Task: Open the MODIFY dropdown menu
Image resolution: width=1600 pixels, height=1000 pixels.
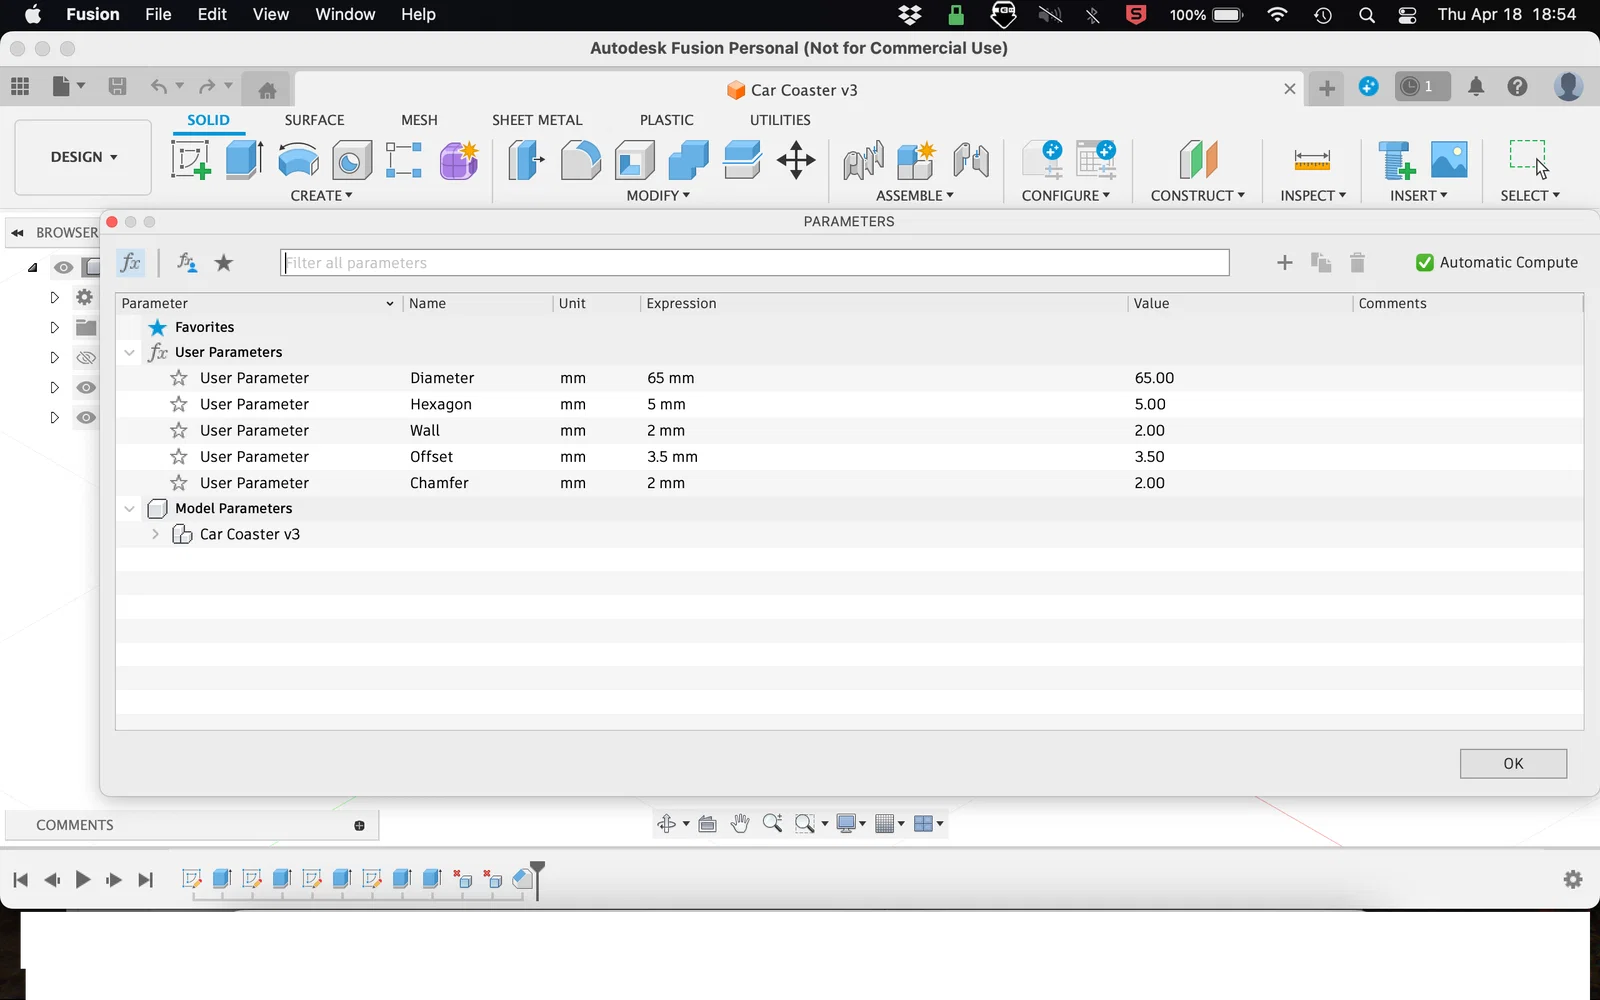Action: pos(658,196)
